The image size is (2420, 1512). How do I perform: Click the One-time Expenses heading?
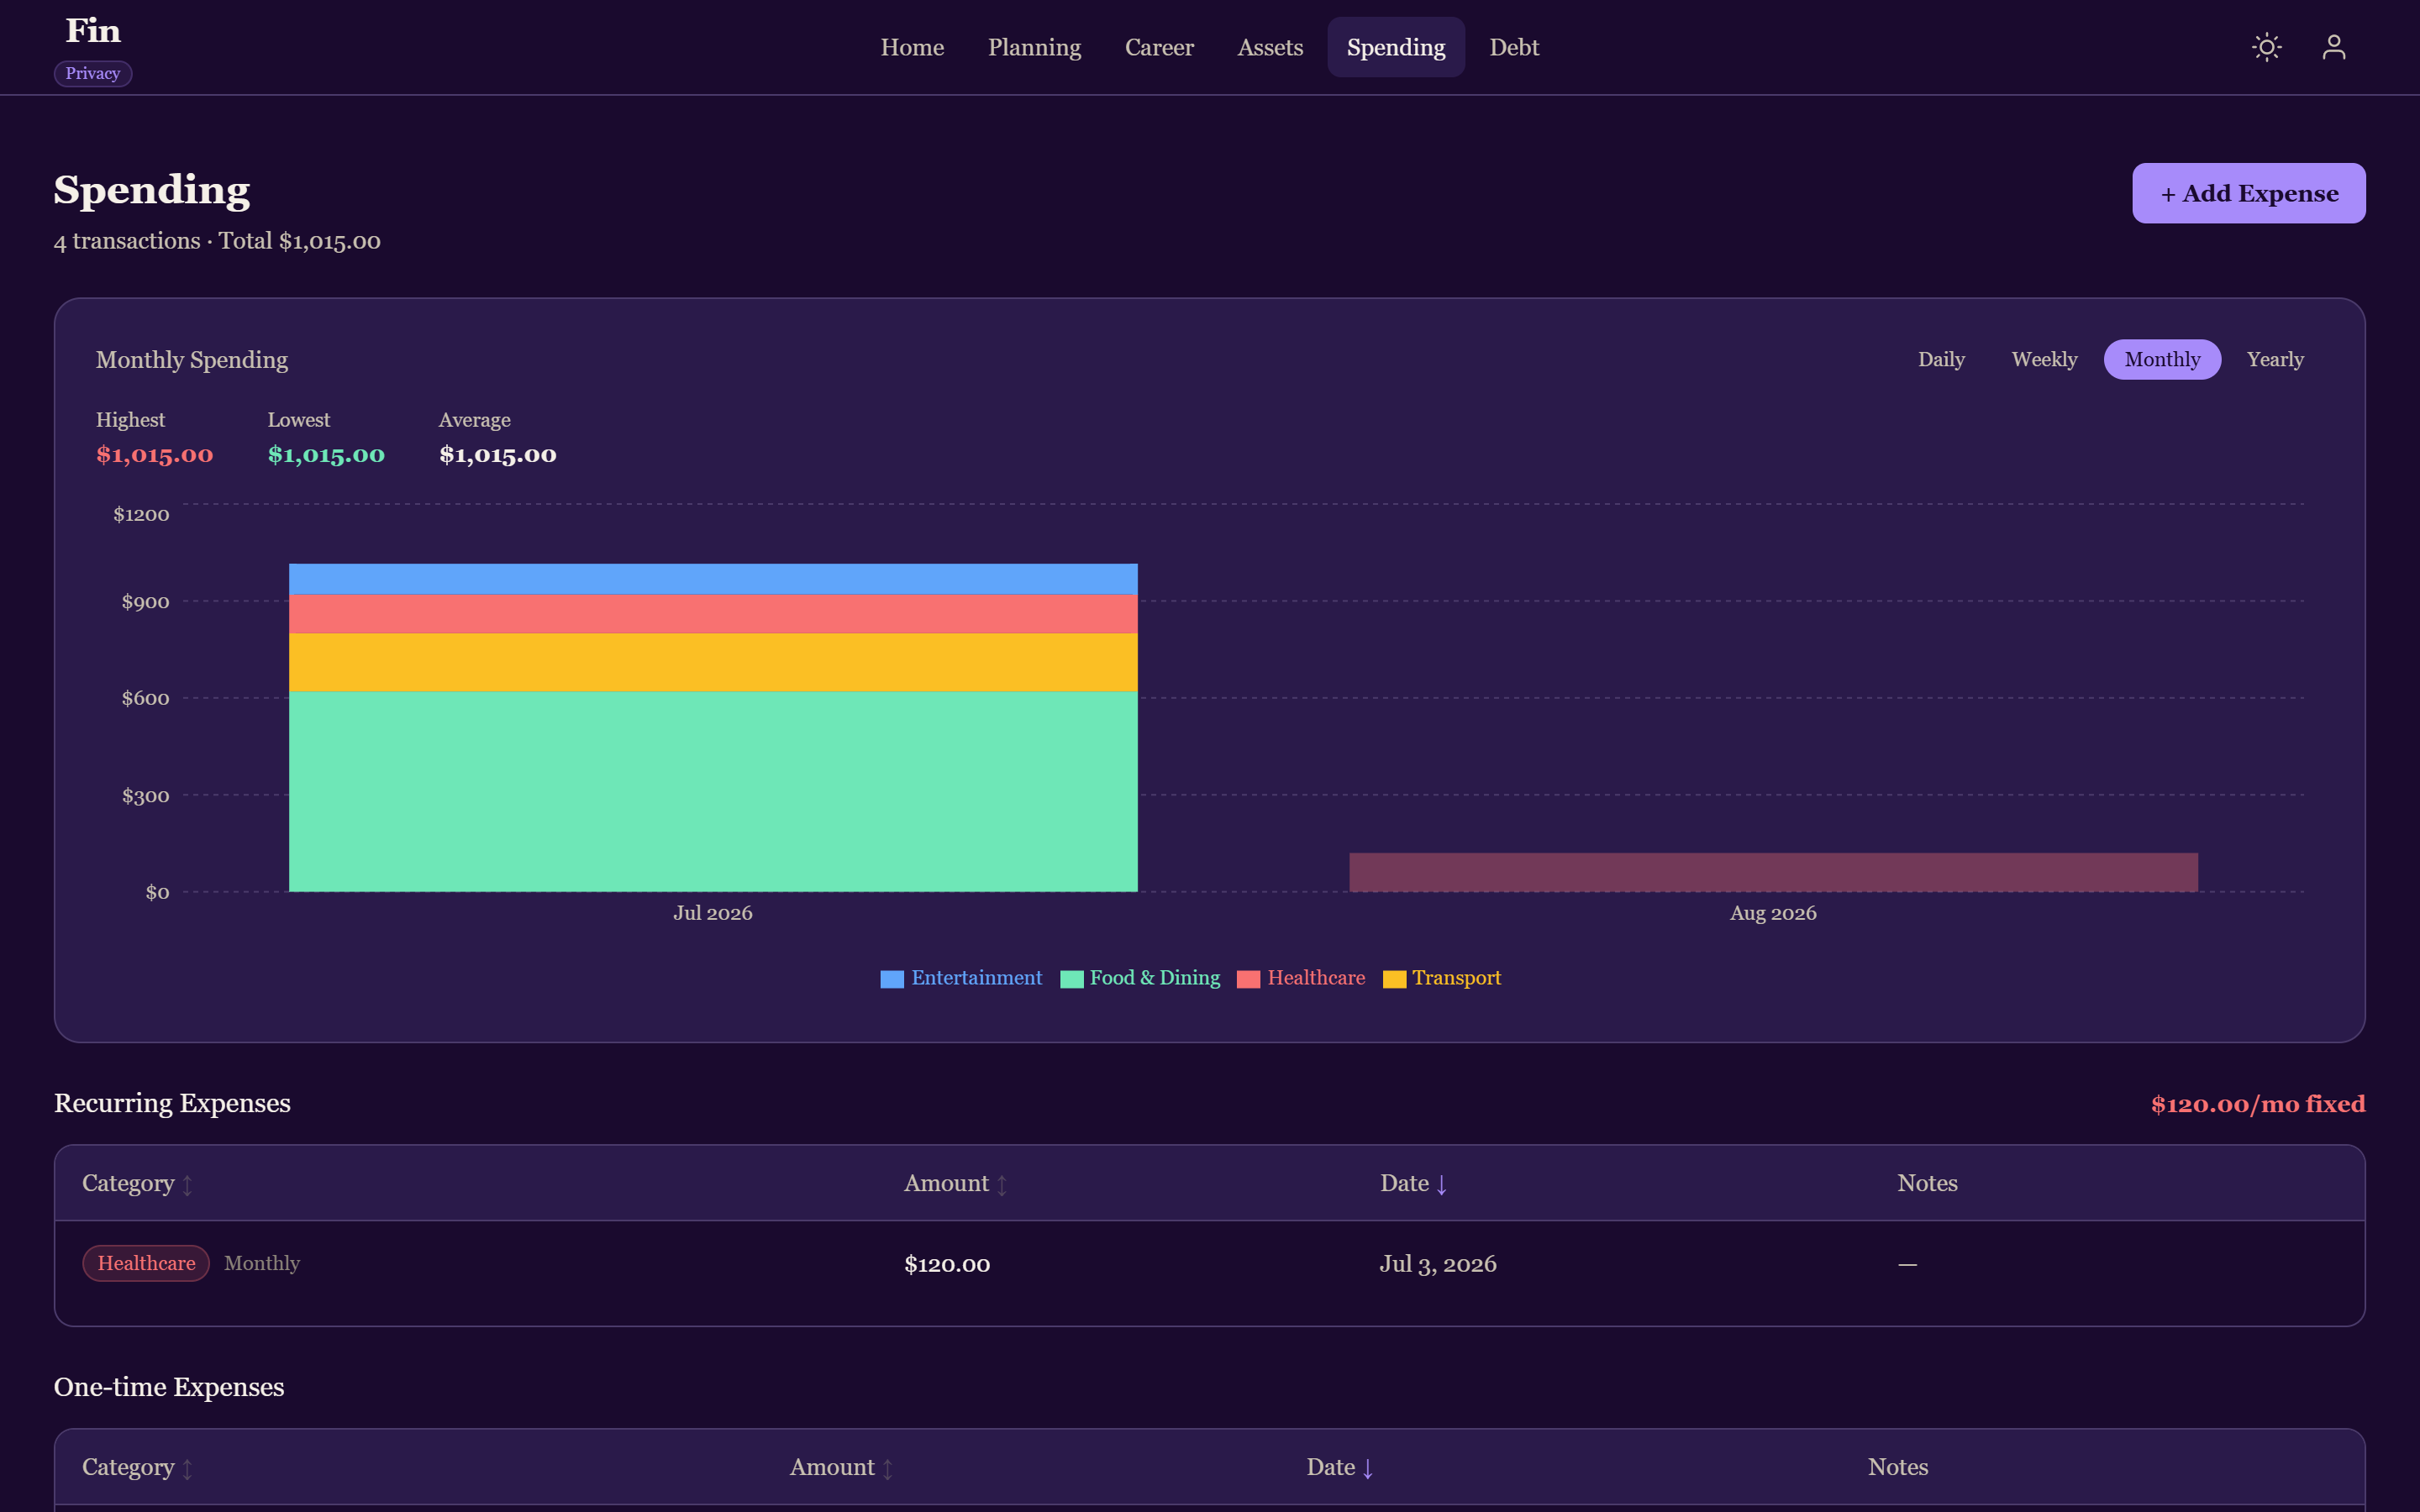pos(169,1387)
